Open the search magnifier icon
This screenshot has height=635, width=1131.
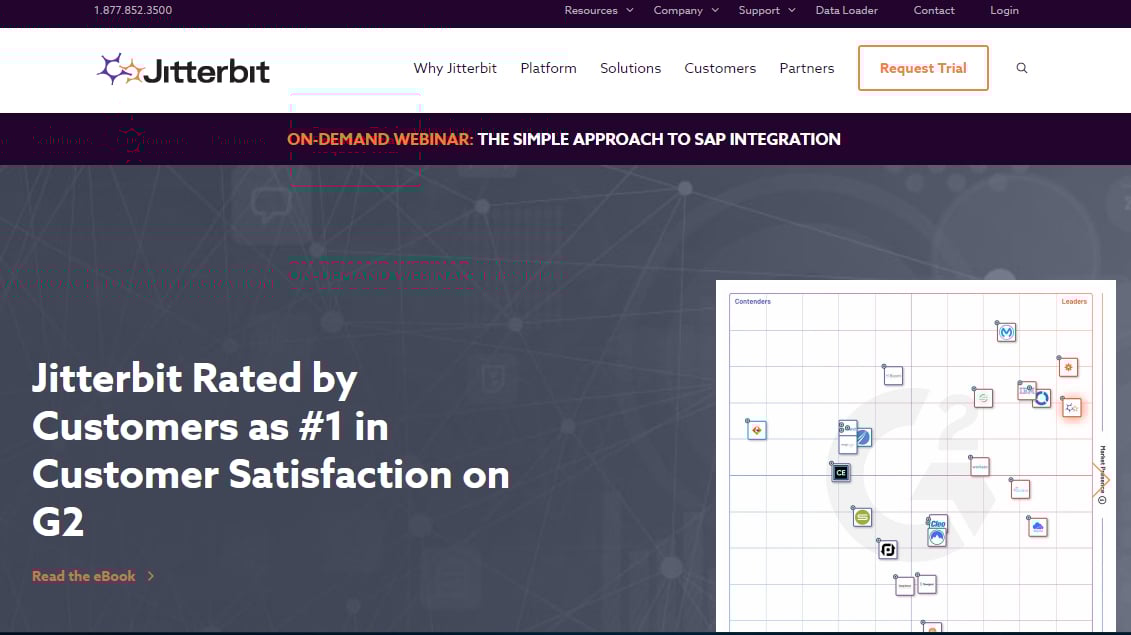[1021, 68]
